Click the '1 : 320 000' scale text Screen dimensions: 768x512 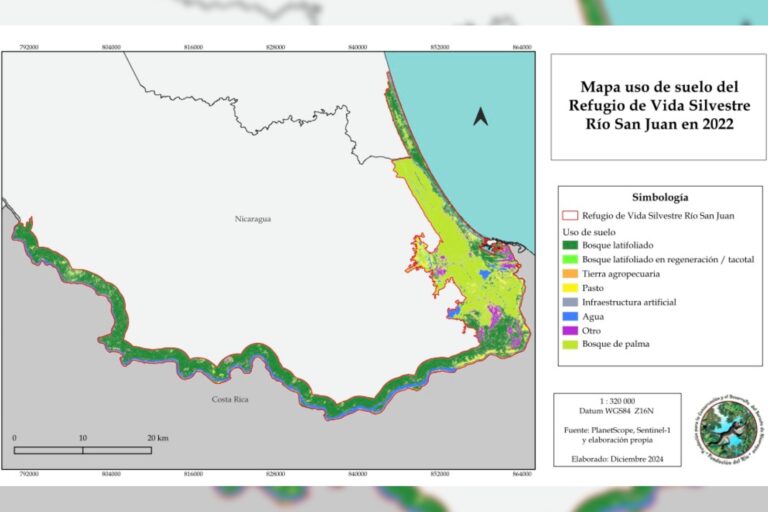click(617, 401)
